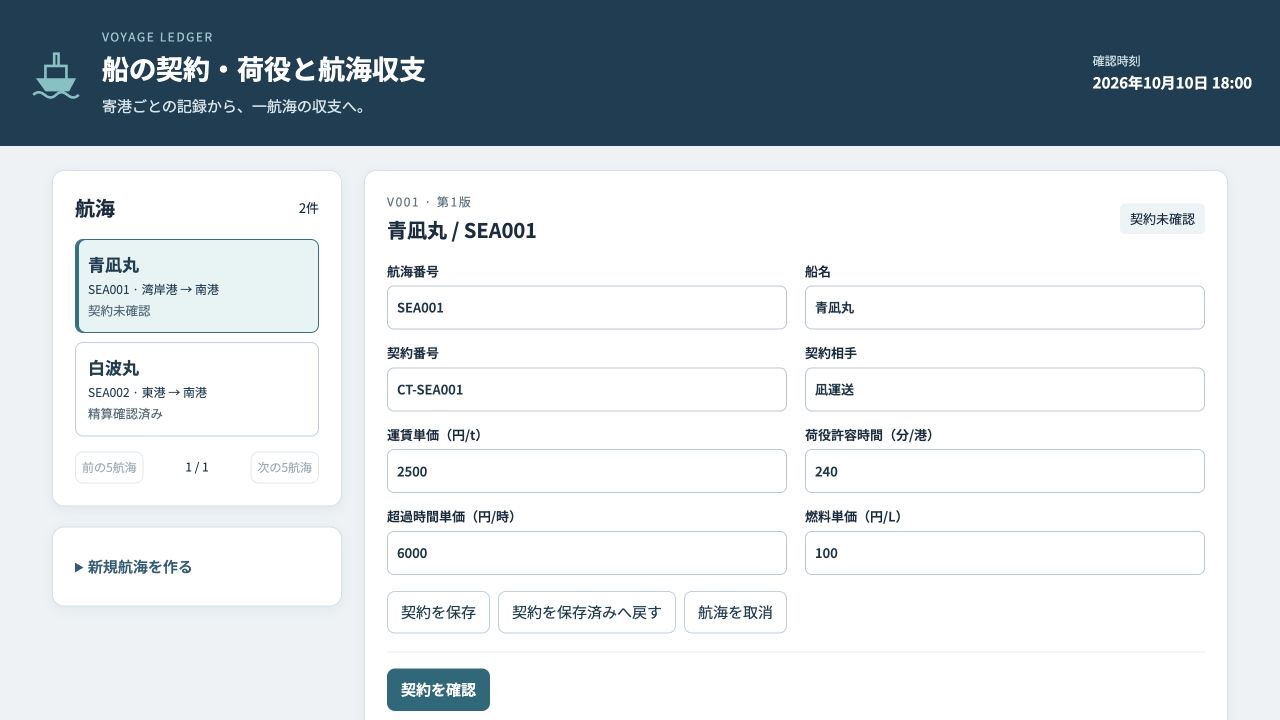Click V001 · 第1版 version text

click(x=429, y=202)
